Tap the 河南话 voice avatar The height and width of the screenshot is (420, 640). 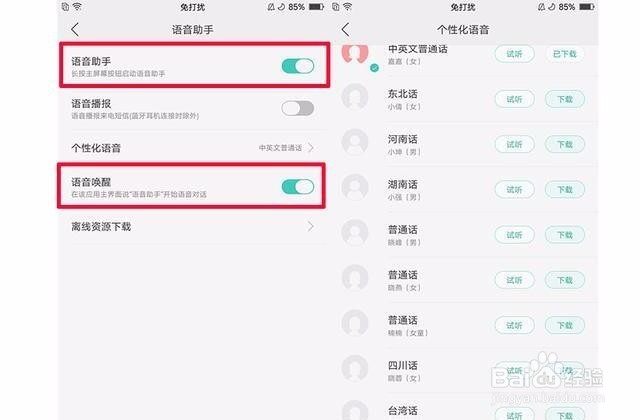pos(355,142)
